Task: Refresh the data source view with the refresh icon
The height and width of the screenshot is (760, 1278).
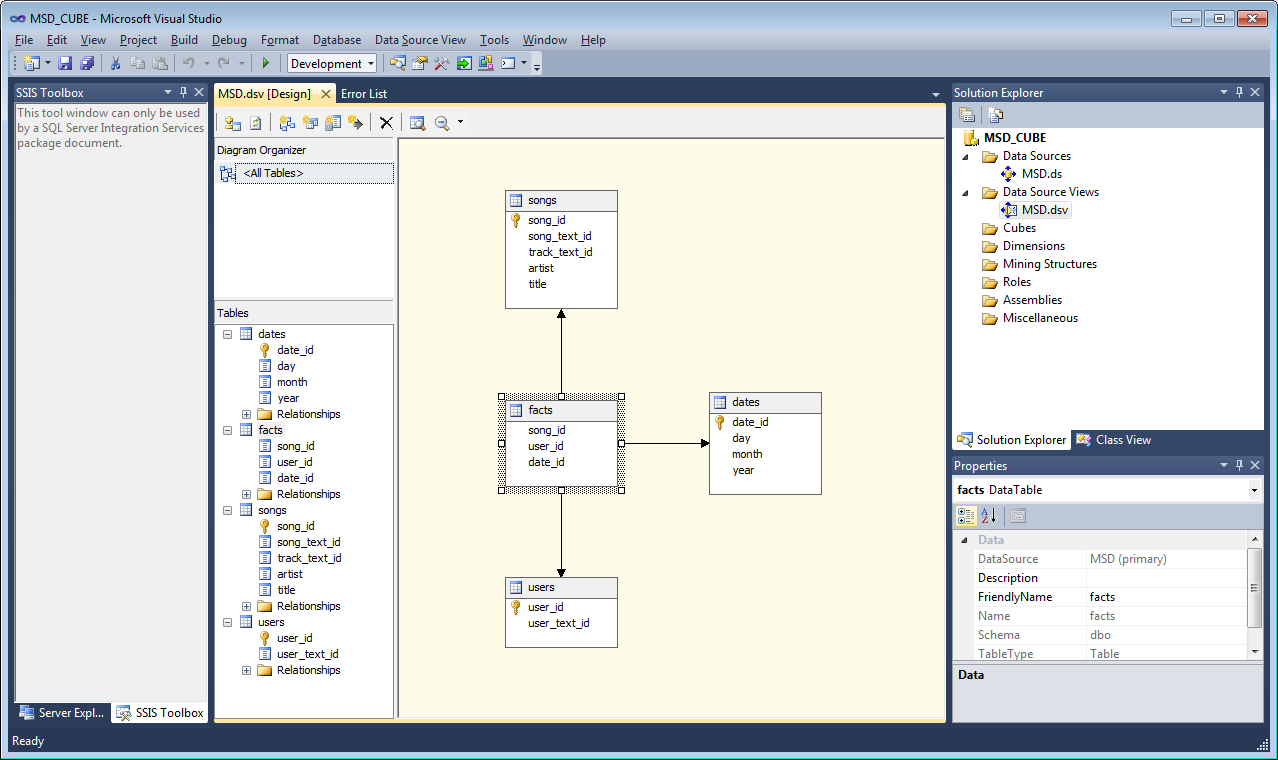Action: 256,123
